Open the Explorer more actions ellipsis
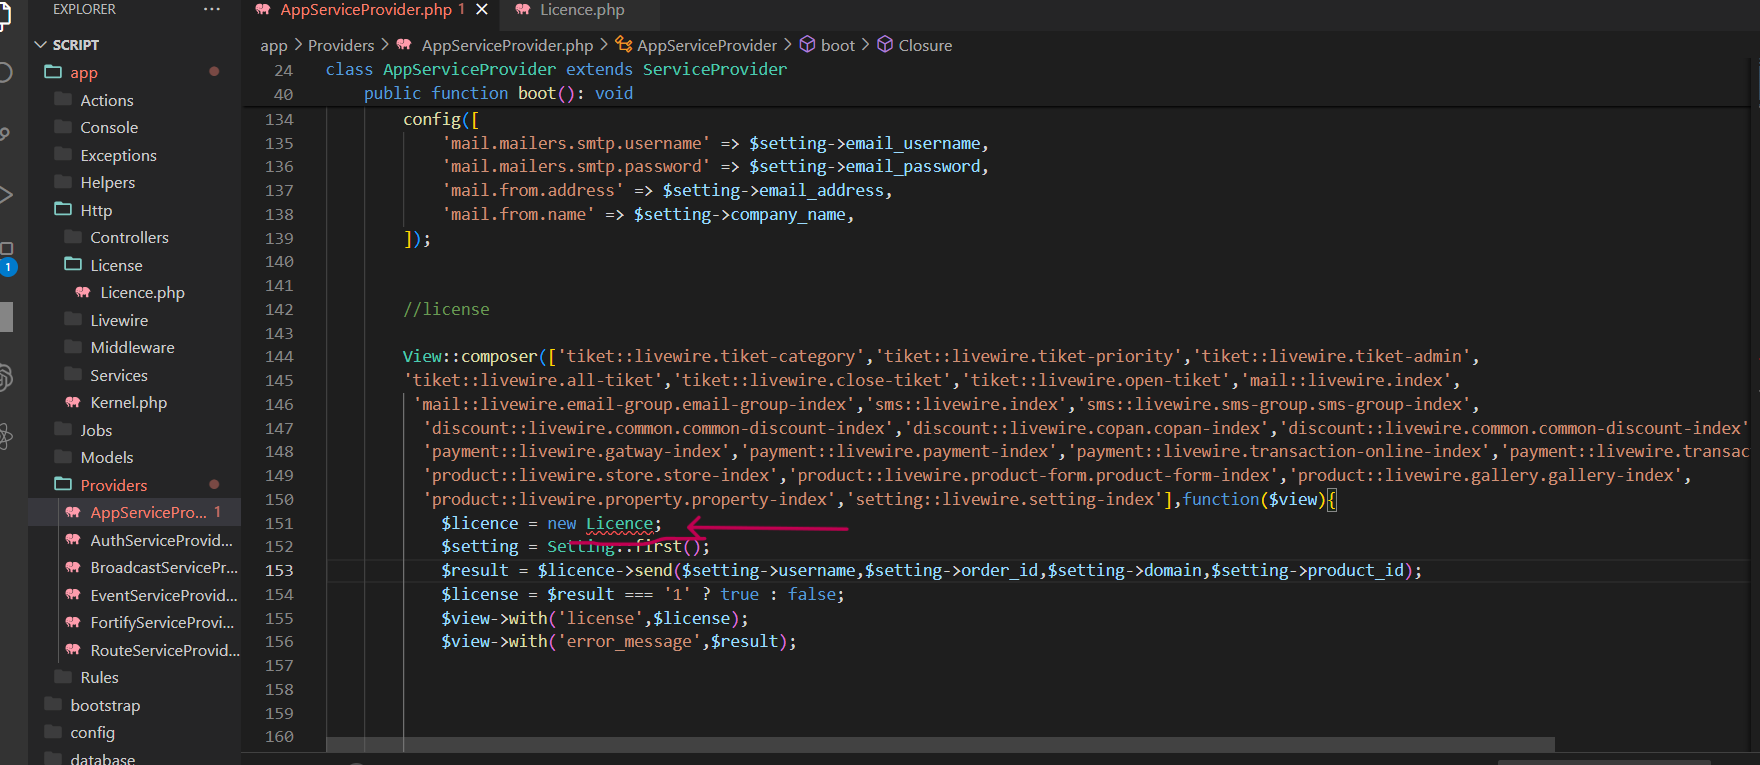The image size is (1760, 765). 211,9
